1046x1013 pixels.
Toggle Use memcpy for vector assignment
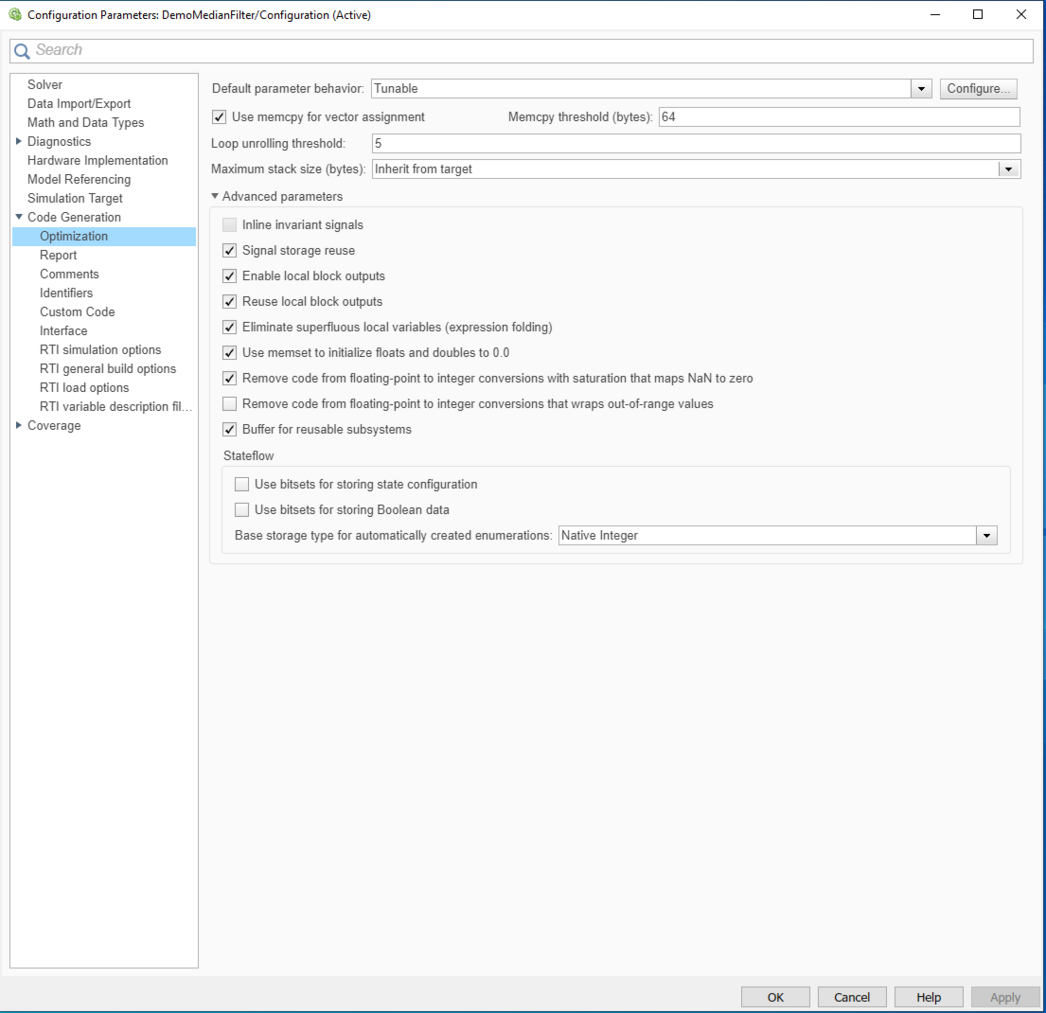tap(219, 117)
